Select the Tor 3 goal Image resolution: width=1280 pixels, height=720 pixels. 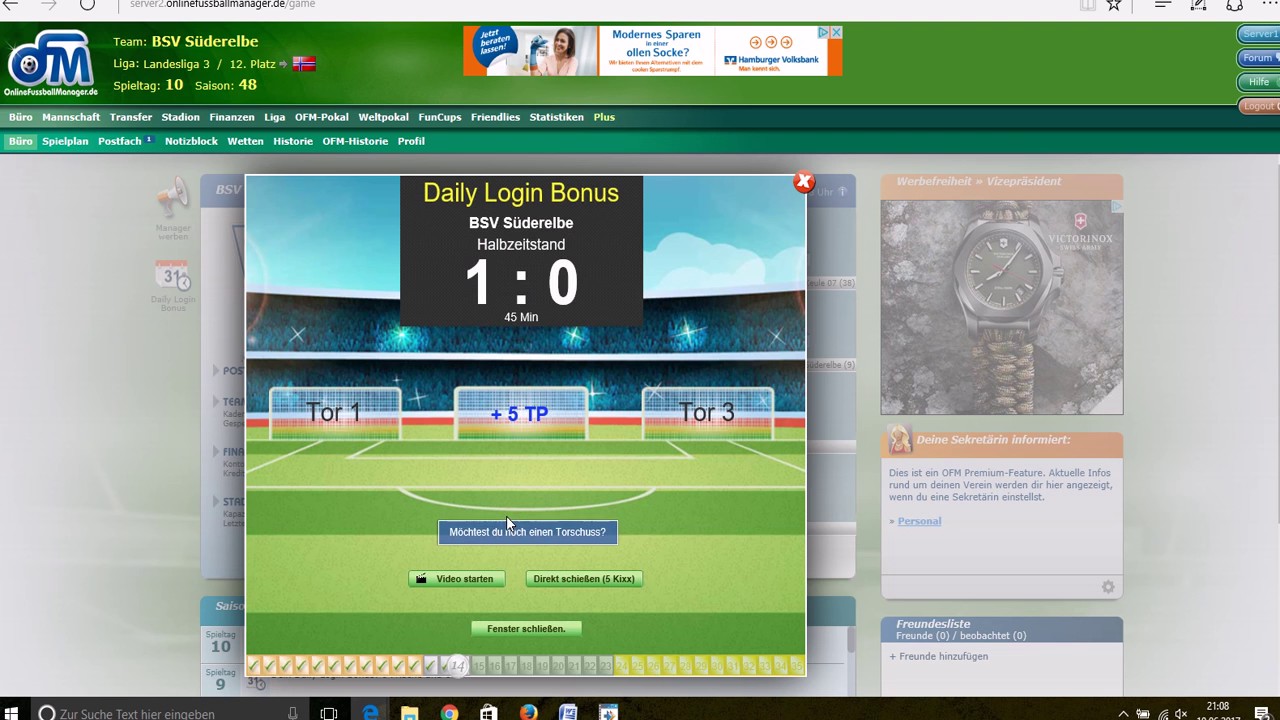click(707, 412)
